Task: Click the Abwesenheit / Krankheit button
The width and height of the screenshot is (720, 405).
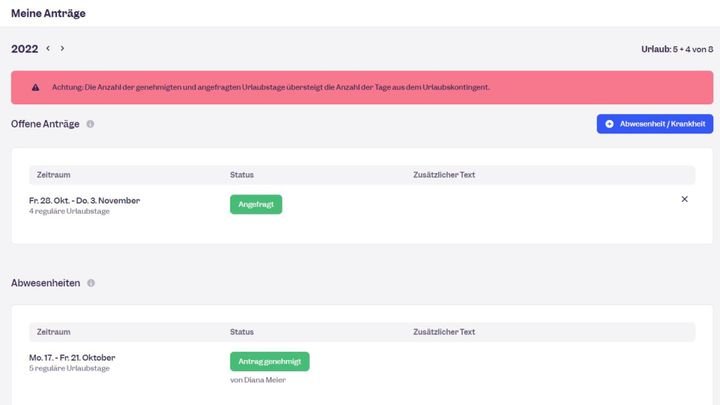Action: (x=654, y=124)
